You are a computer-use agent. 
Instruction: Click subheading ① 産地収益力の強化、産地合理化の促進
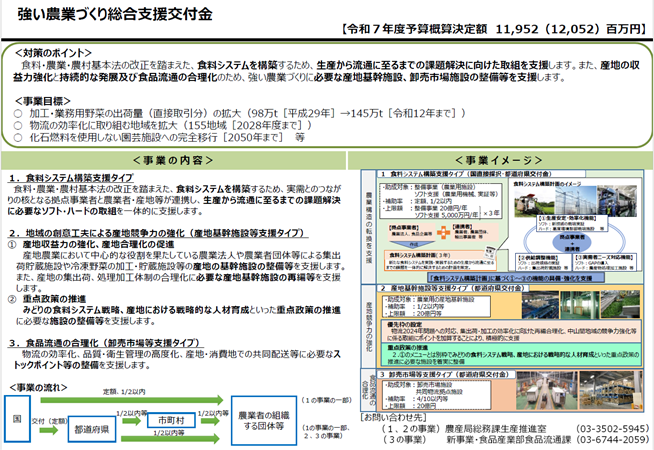(x=91, y=244)
